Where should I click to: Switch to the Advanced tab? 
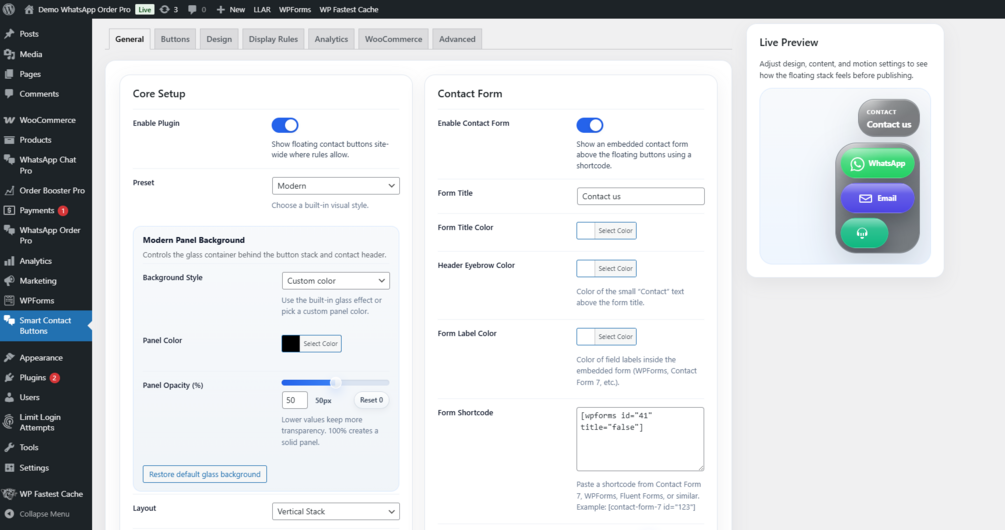tap(457, 39)
